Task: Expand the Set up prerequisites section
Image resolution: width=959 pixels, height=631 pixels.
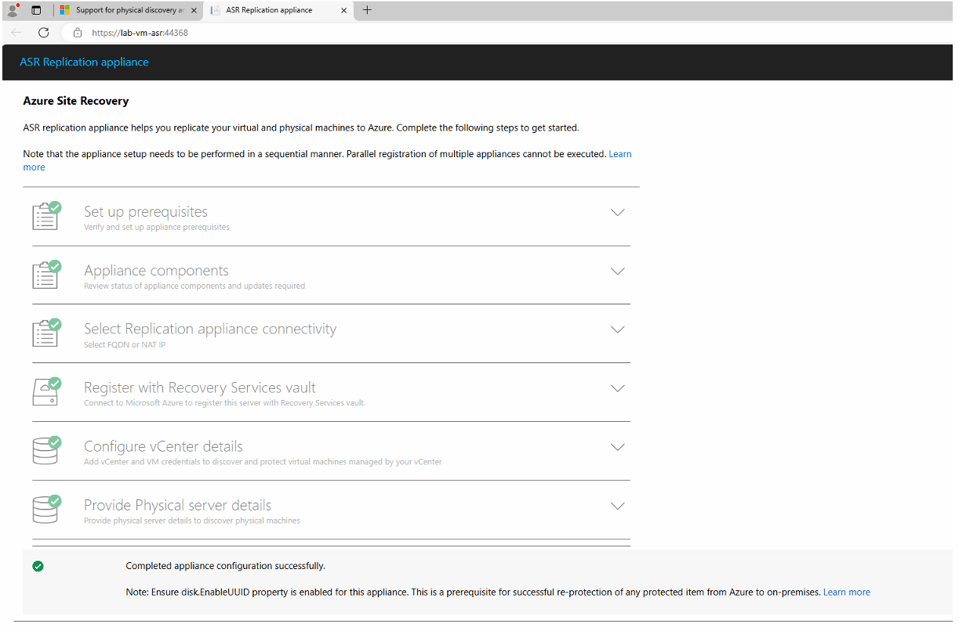Action: click(618, 213)
